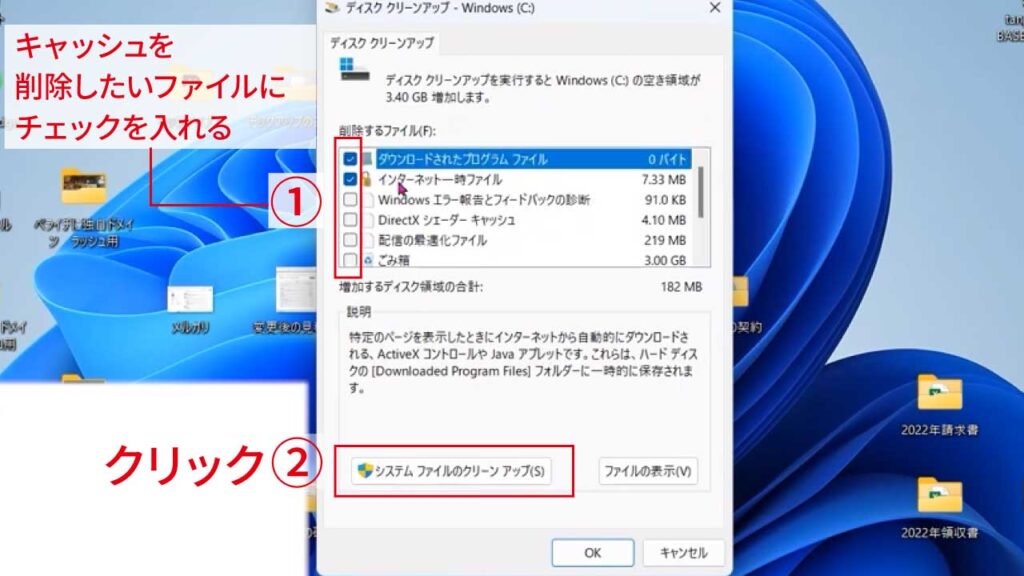Click the 4.10 MB size value

[x=664, y=220]
